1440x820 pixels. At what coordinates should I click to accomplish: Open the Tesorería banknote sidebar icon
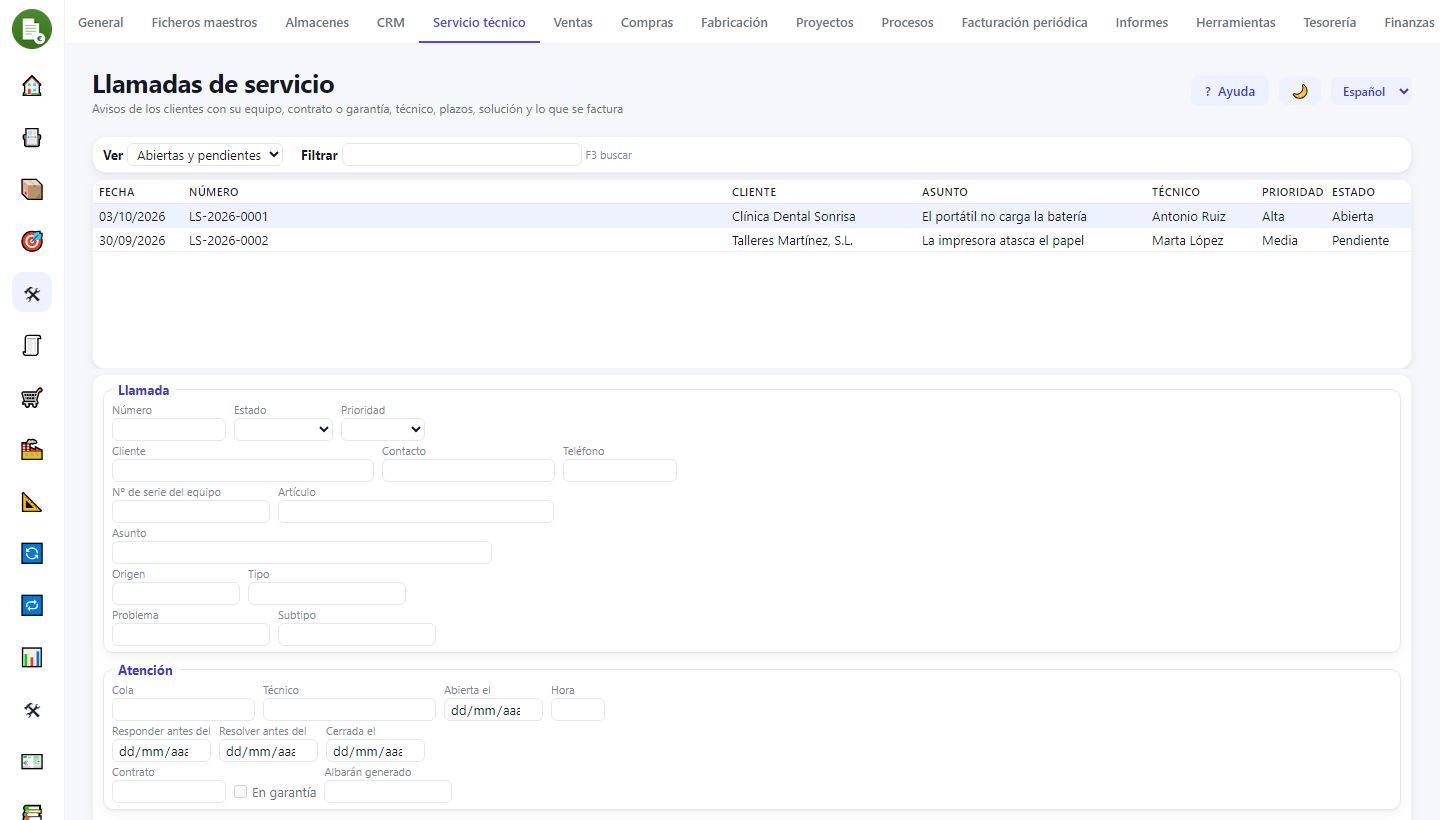click(32, 762)
